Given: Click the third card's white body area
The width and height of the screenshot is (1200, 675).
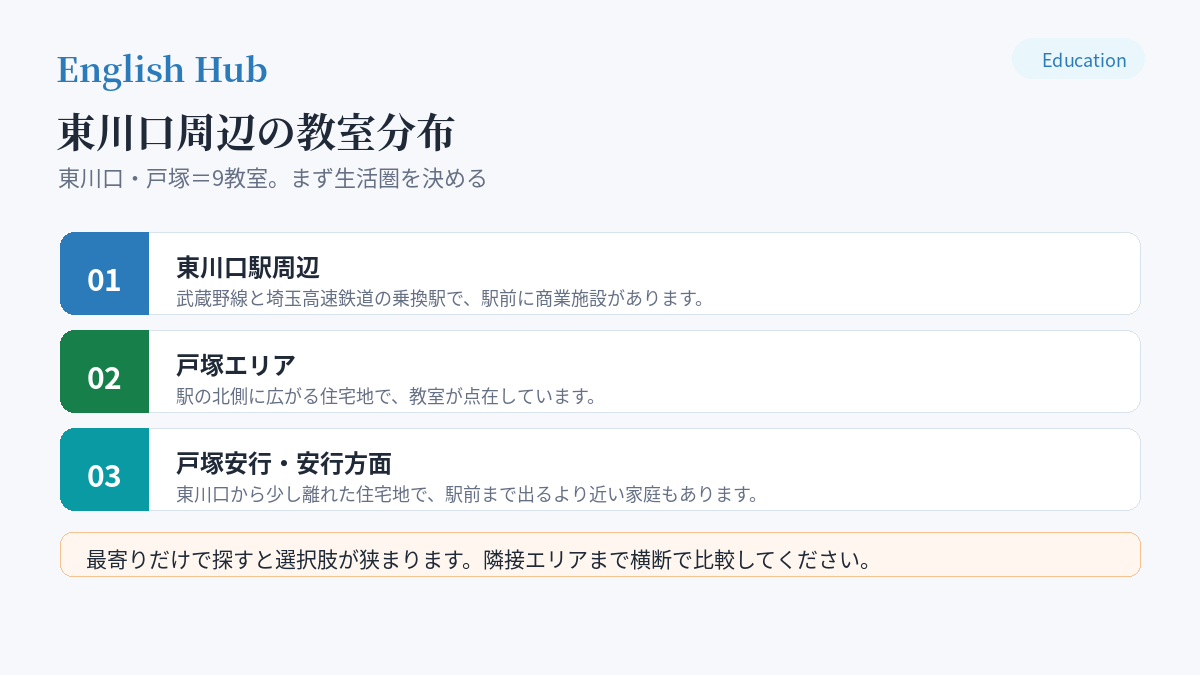Looking at the screenshot, I should click(x=644, y=470).
